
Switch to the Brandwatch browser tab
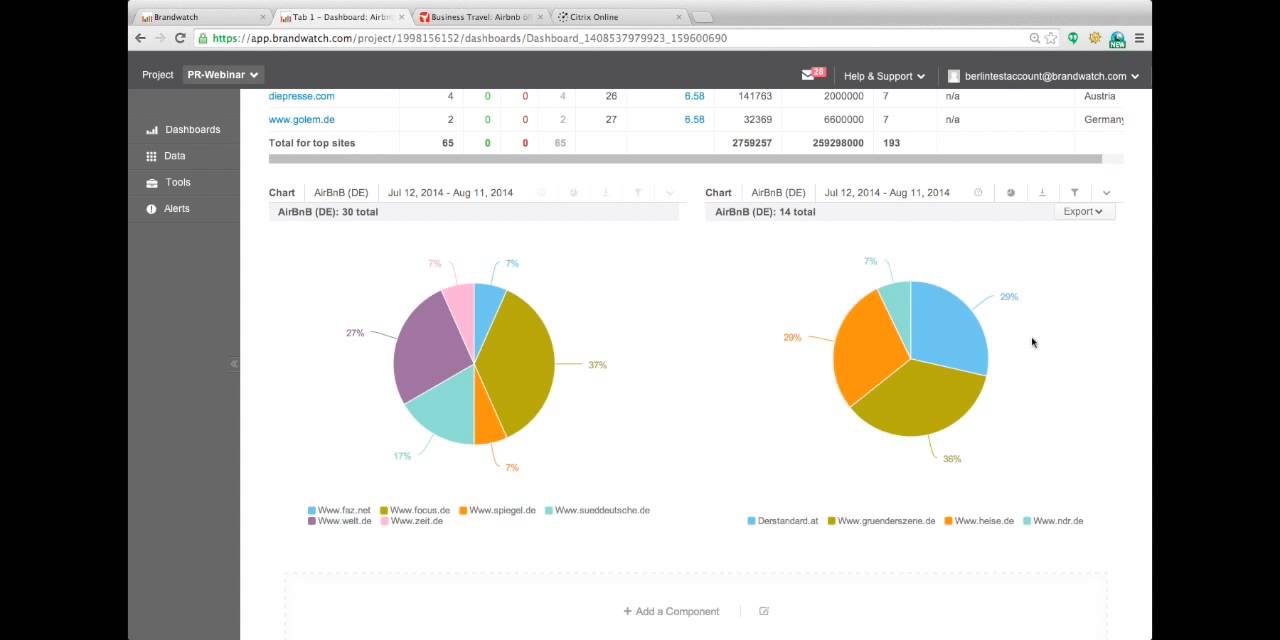click(200, 17)
